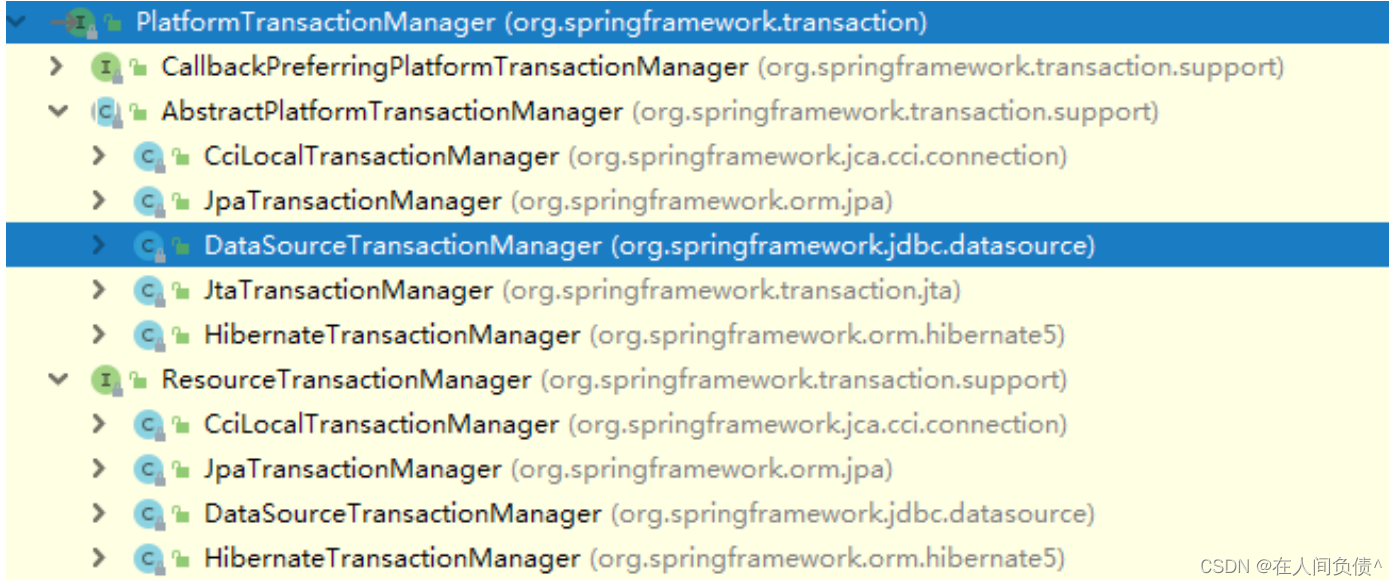This screenshot has width=1397, height=586.
Task: Expand the CallbackPreferringPlatformTransactionManager node
Action: point(58,67)
